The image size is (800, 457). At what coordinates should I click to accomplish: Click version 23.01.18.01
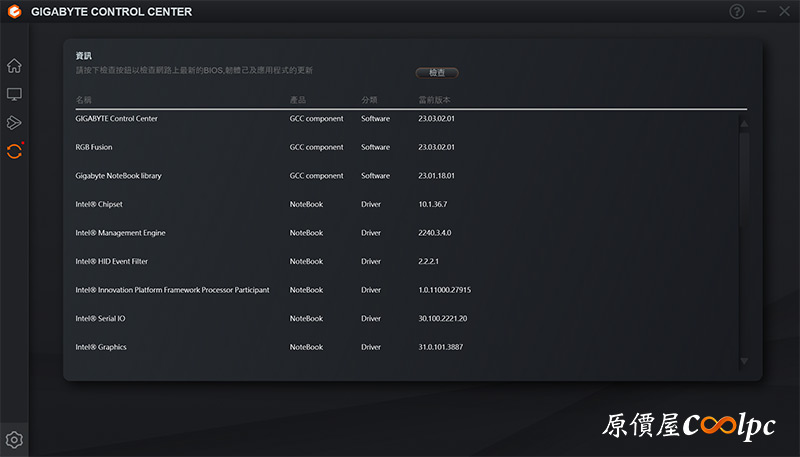437,175
